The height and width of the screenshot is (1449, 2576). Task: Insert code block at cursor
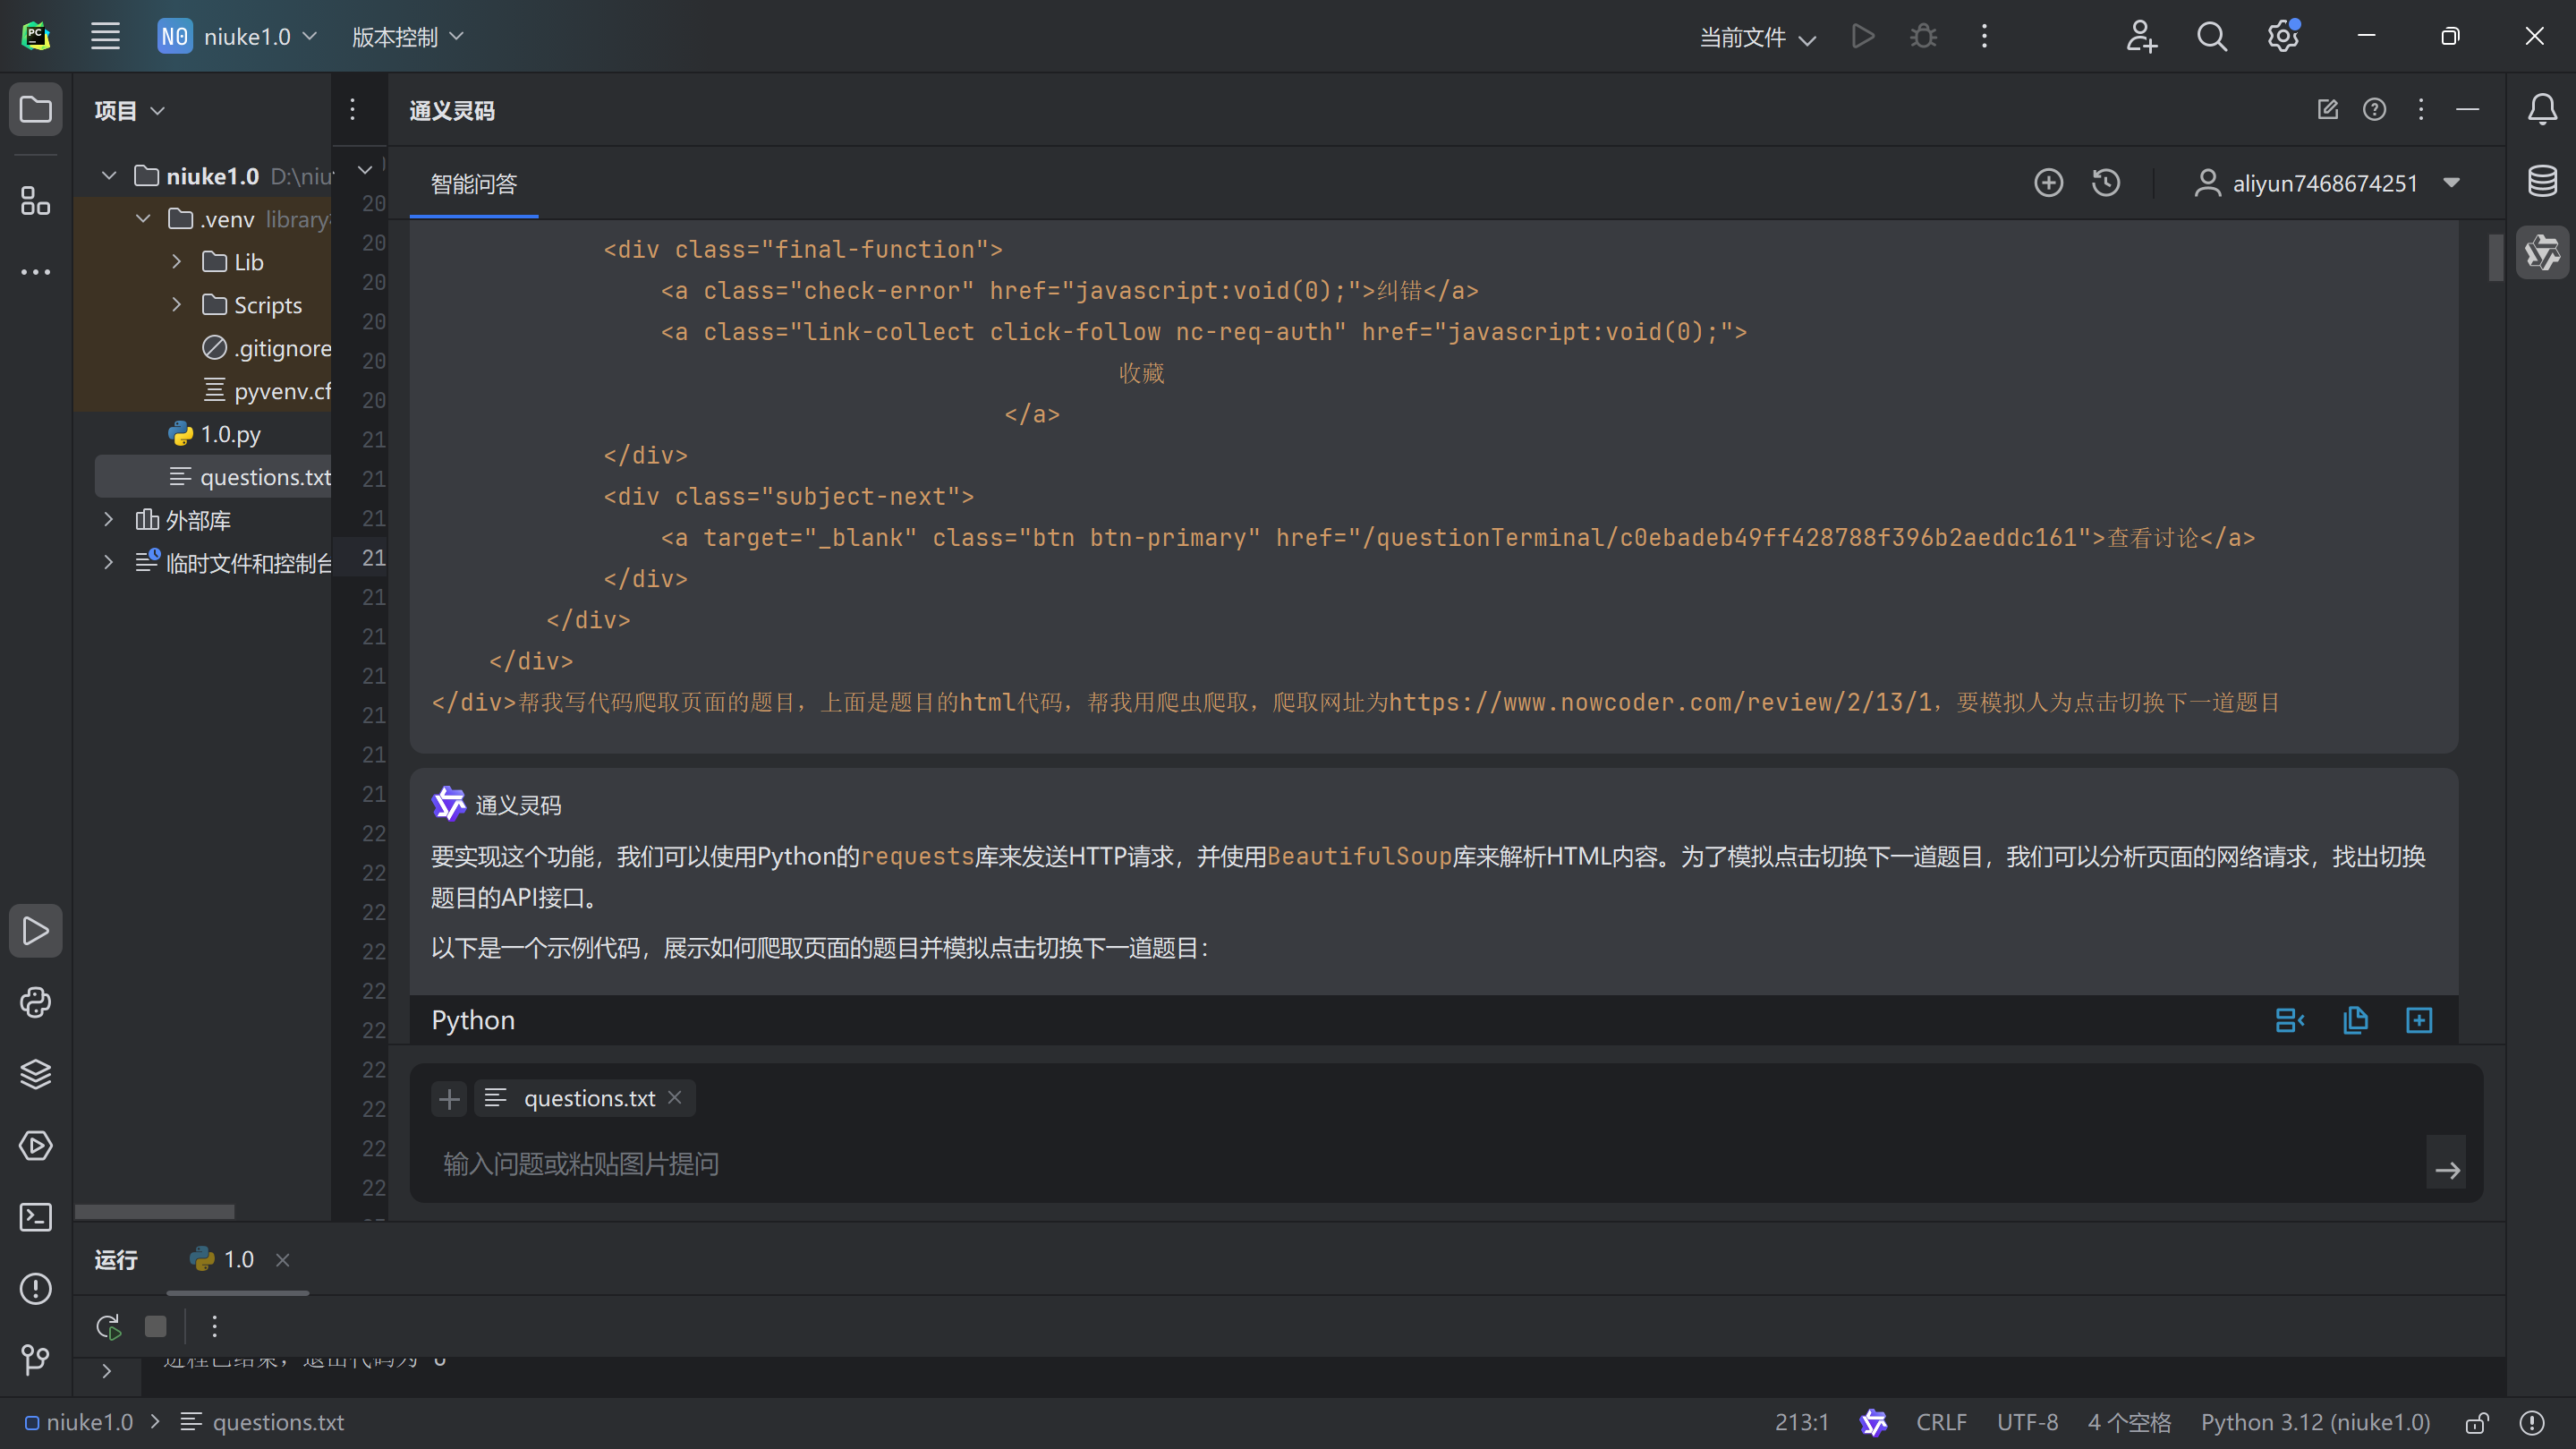click(x=2290, y=1020)
